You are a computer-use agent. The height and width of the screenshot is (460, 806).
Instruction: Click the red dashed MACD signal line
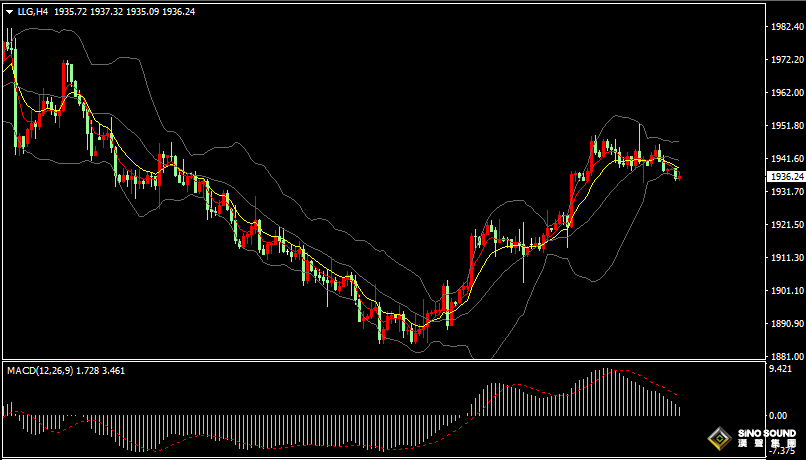pos(650,381)
